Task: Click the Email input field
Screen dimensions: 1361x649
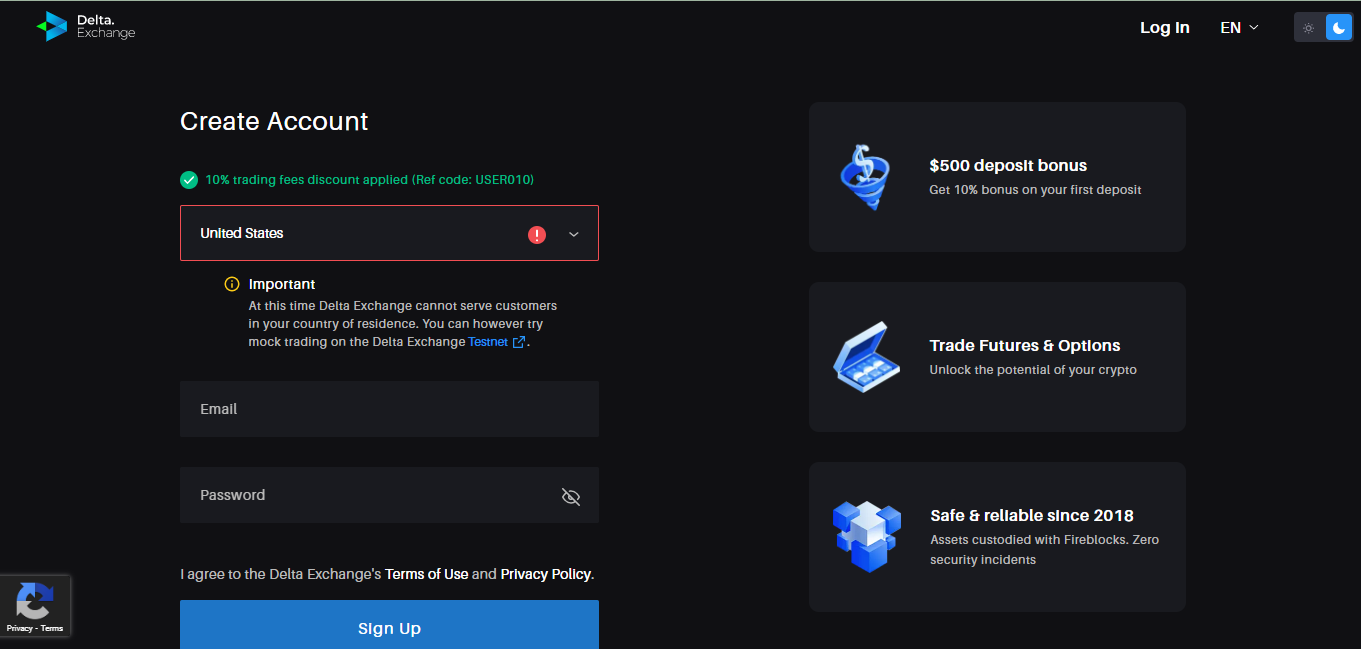Action: coord(389,409)
